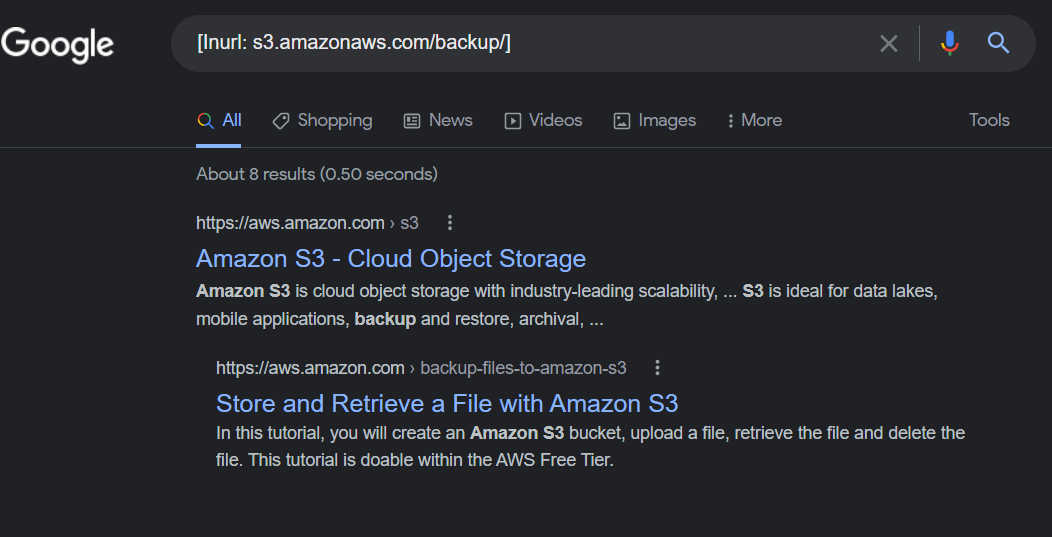Clear the search box with X
The image size is (1052, 537).
[888, 44]
